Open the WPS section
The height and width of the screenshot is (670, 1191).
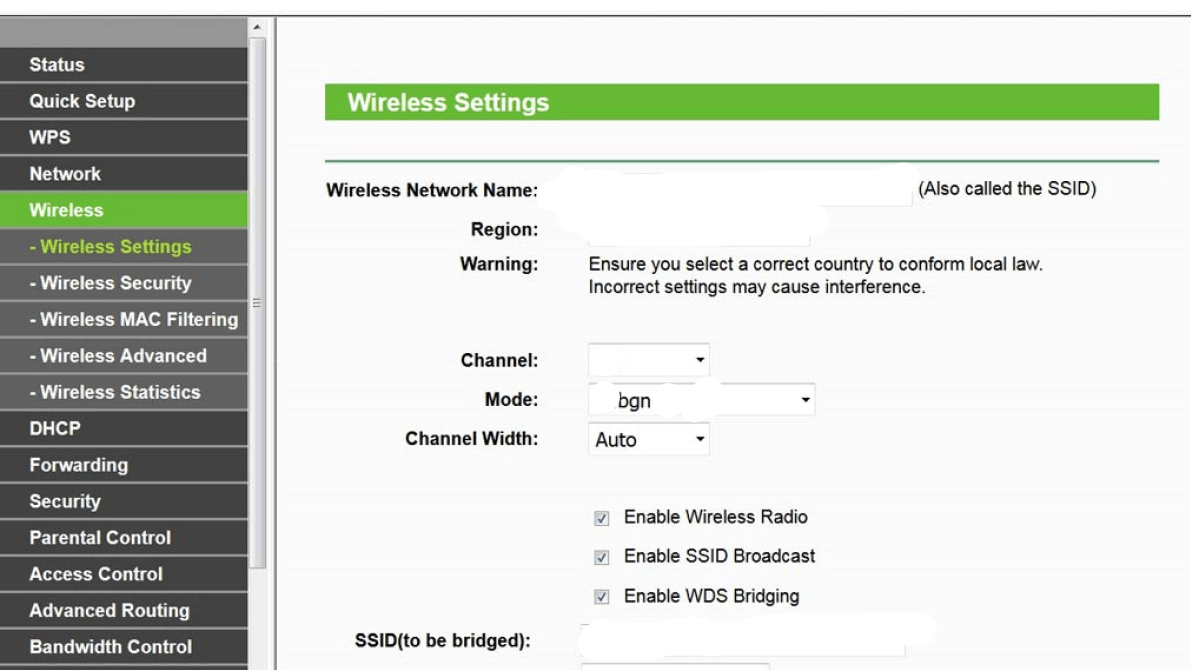coord(124,137)
